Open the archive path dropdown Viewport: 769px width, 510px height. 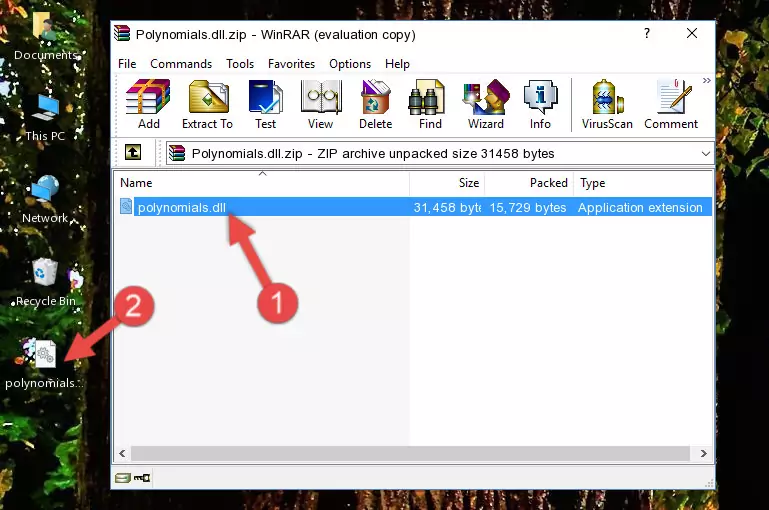705,153
